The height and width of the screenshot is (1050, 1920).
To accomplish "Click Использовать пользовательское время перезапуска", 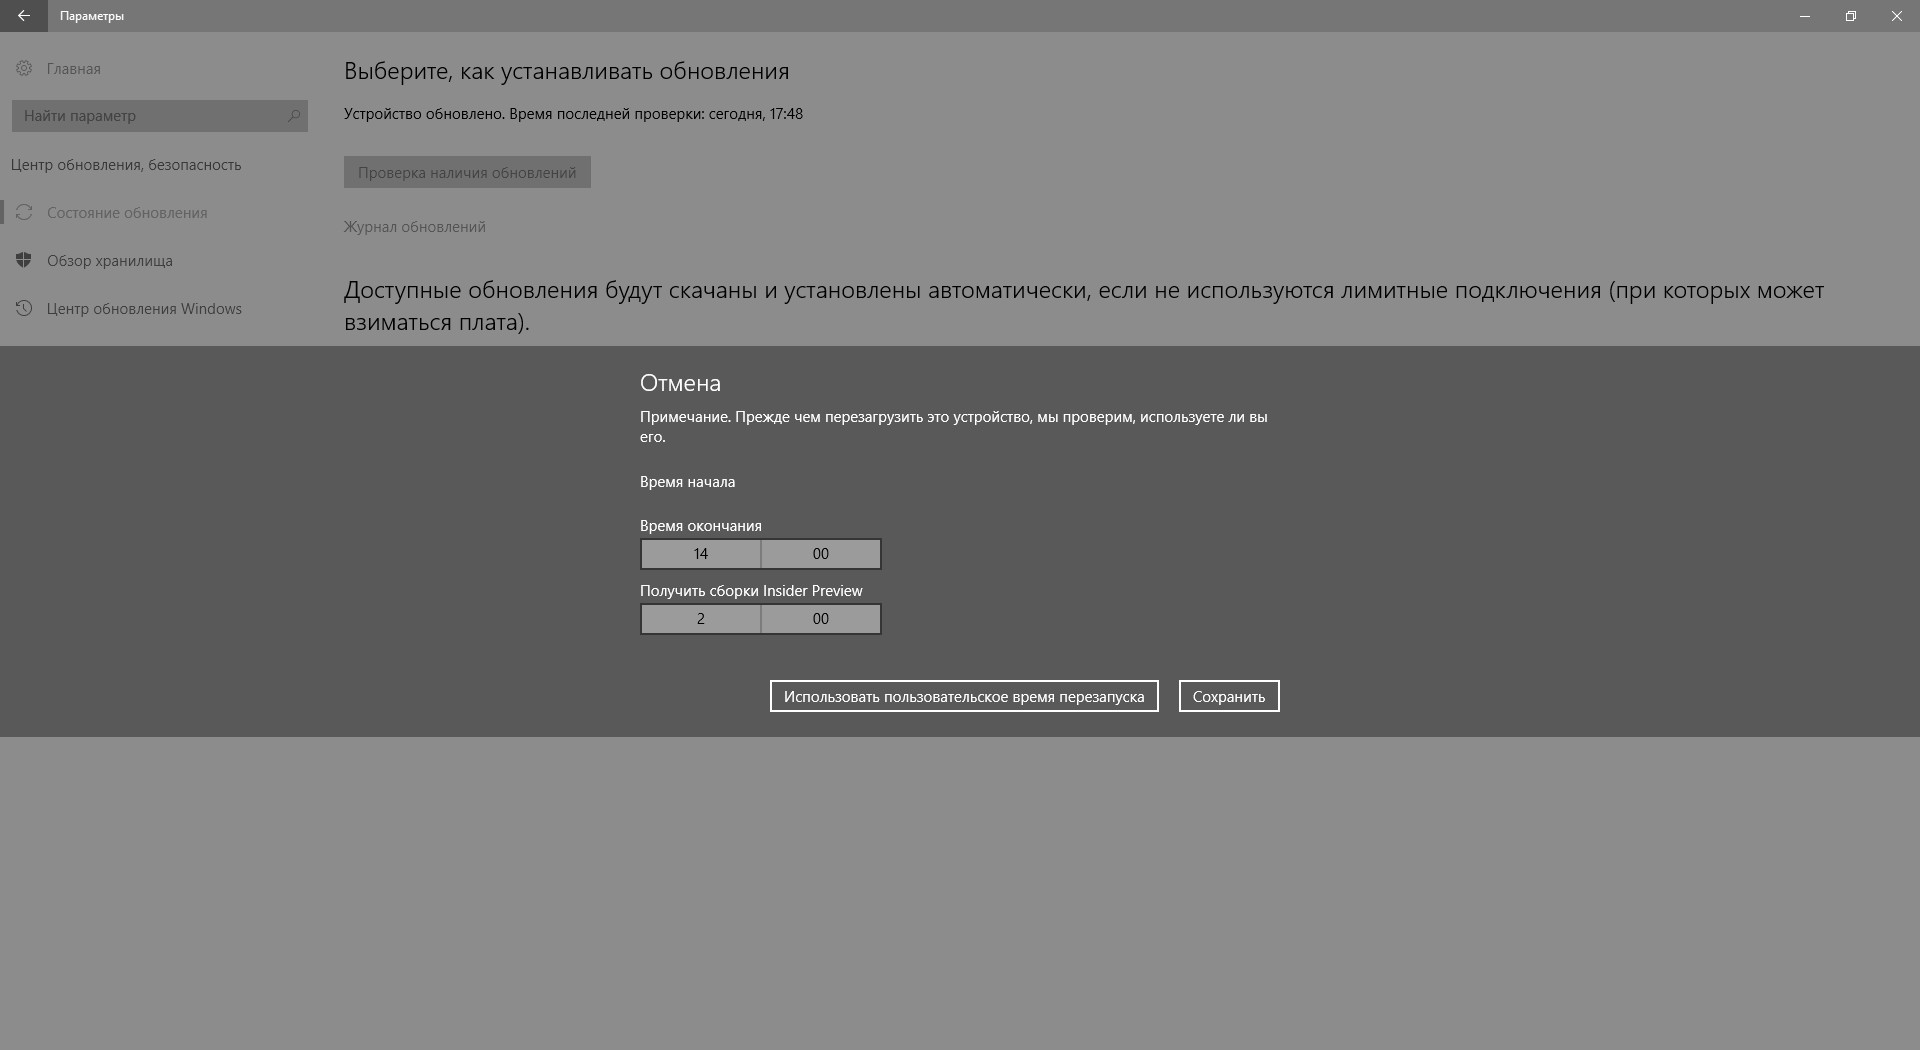I will point(963,696).
